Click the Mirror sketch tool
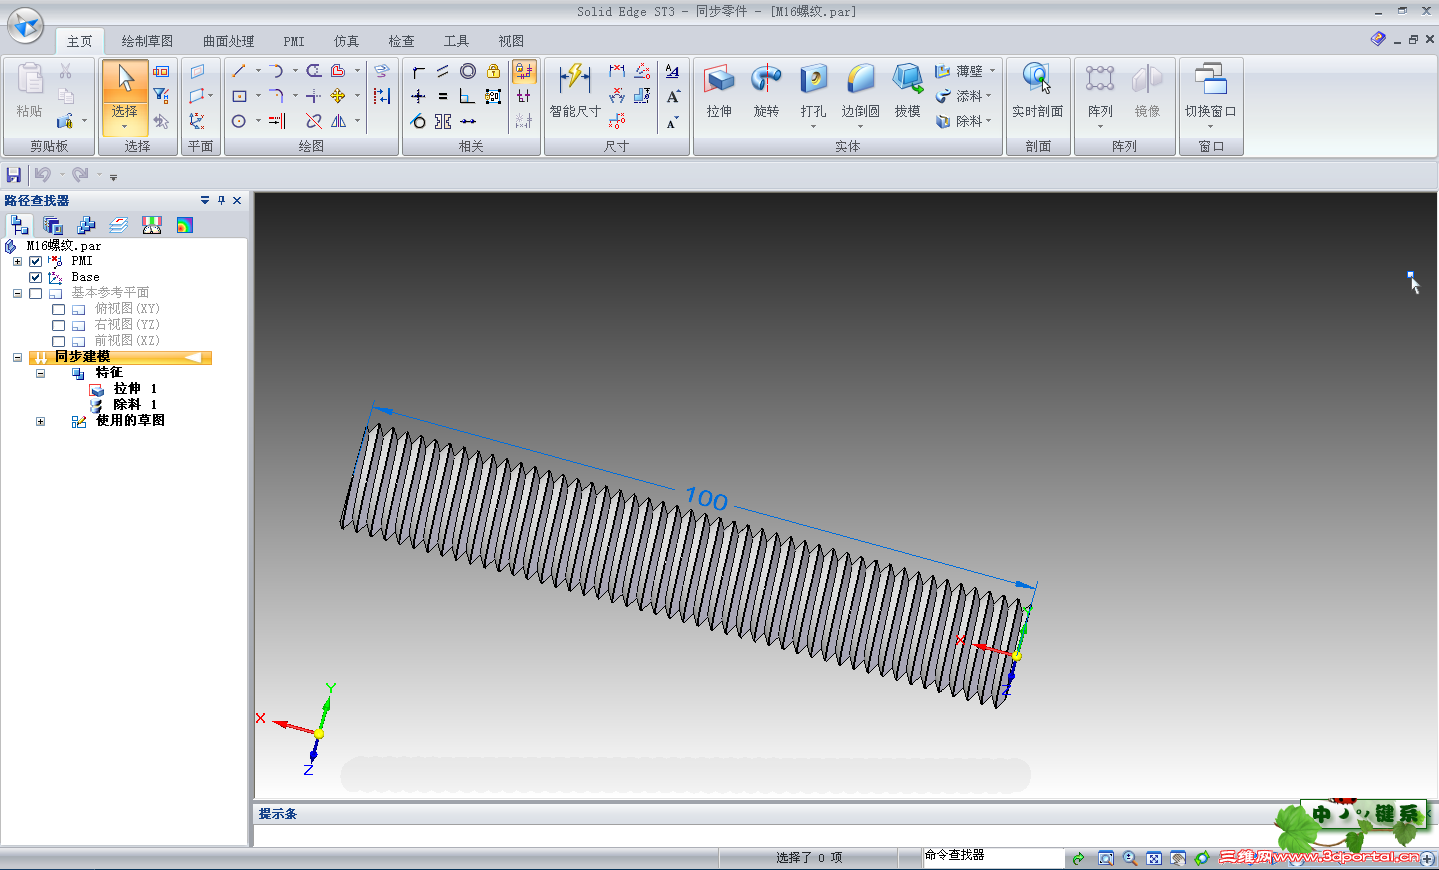The height and width of the screenshot is (870, 1439). 339,121
